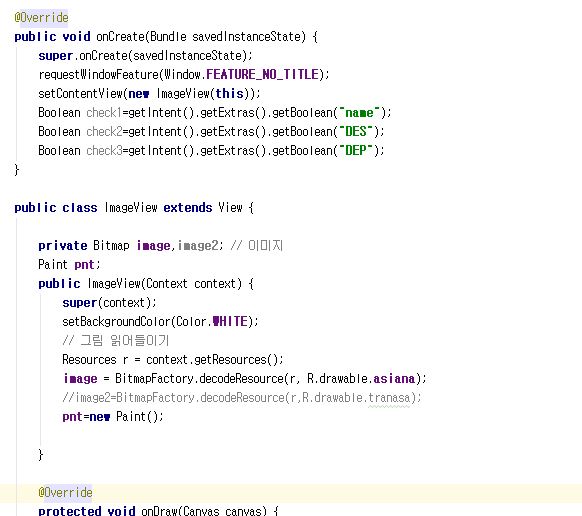
Task: Click the ImageView class name declaration
Action: click(131, 208)
